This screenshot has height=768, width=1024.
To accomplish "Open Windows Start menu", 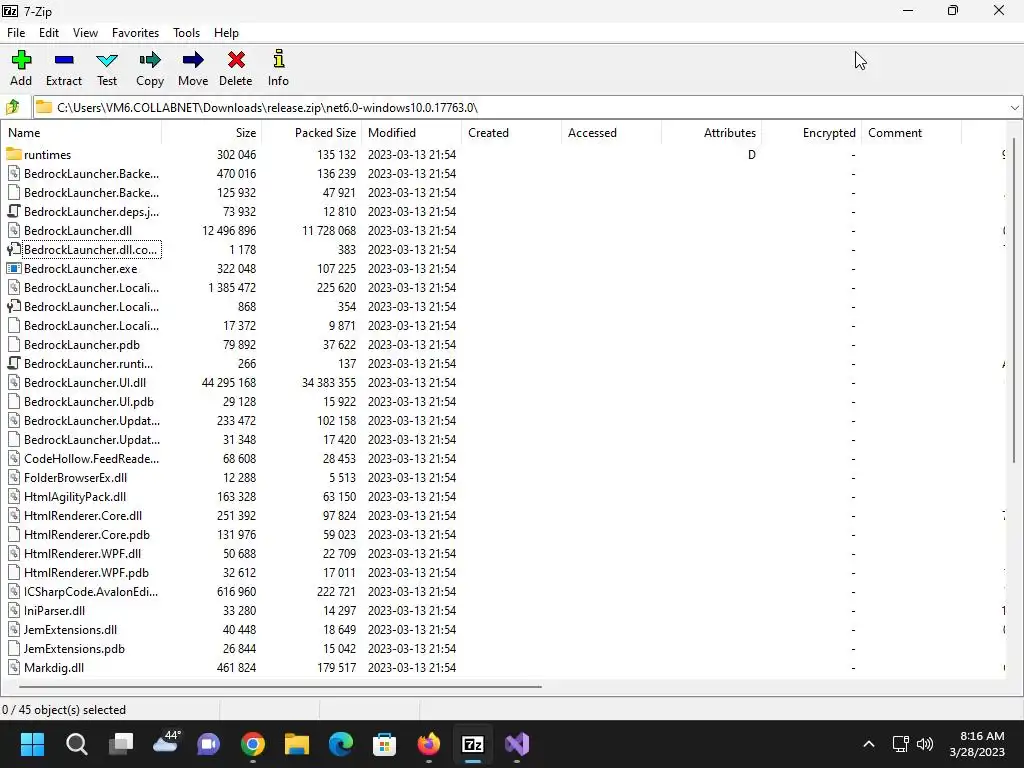I will pos(32,744).
